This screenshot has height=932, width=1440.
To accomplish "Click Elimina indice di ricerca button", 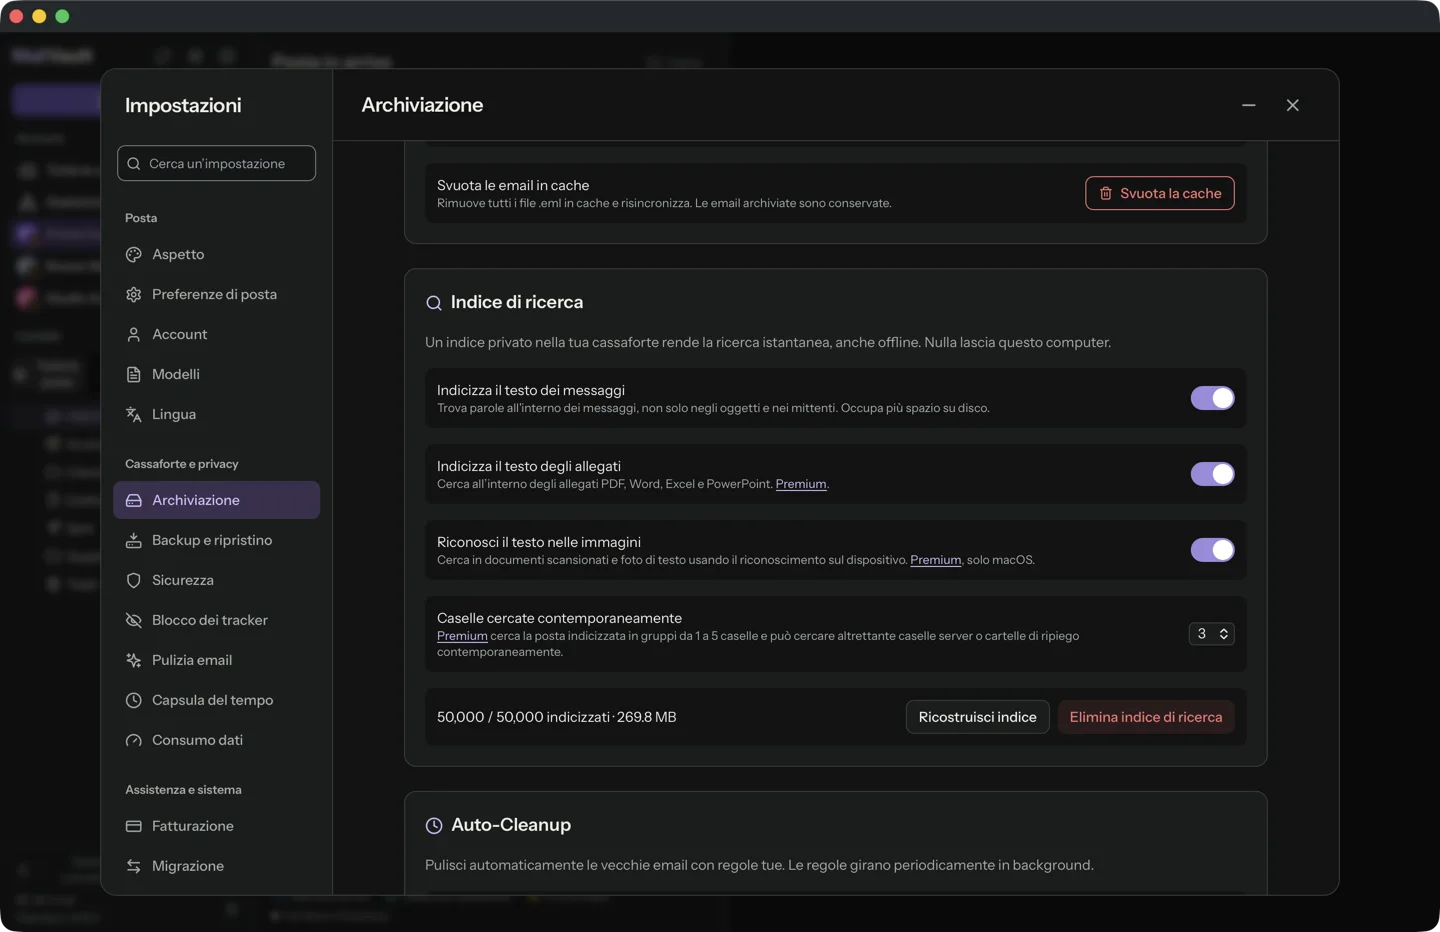I will 1146,717.
